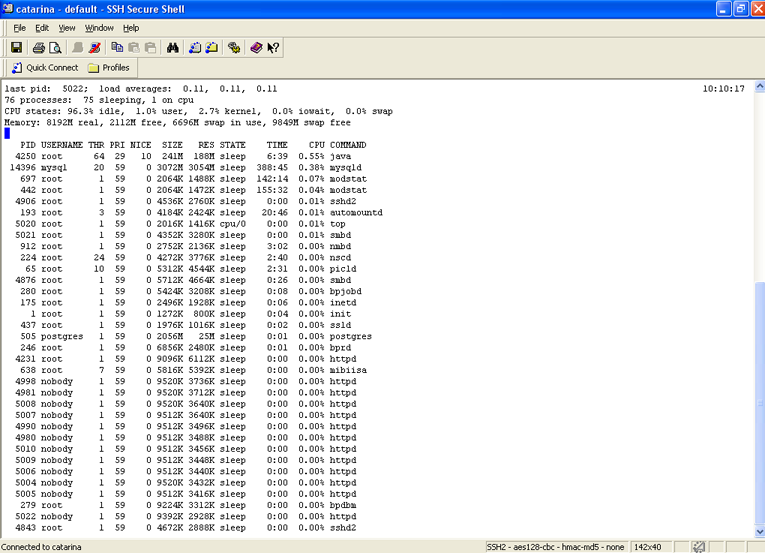Click the scrollbar down arrow
The width and height of the screenshot is (765, 553).
tap(757, 531)
